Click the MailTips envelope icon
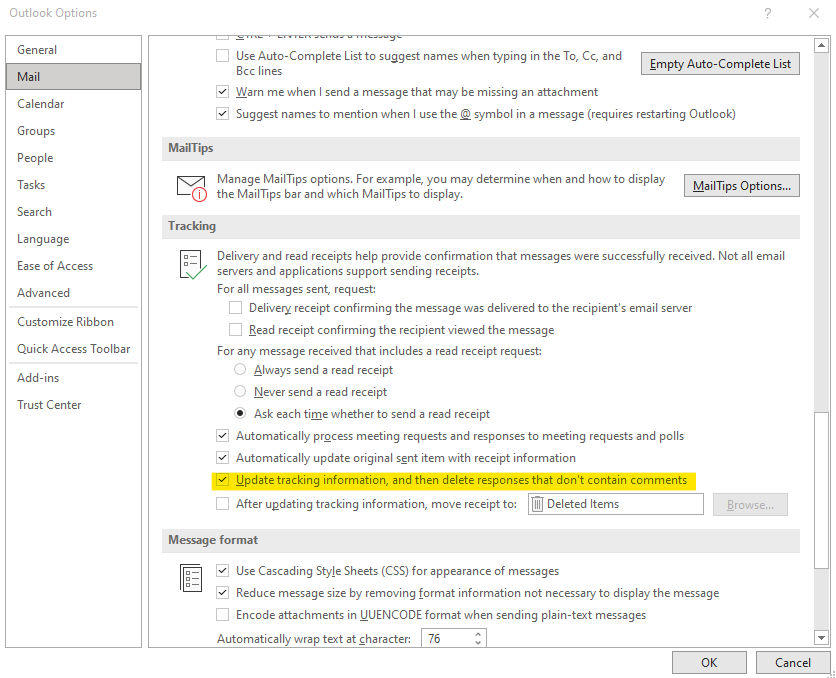The height and width of the screenshot is (678, 836). (x=191, y=188)
